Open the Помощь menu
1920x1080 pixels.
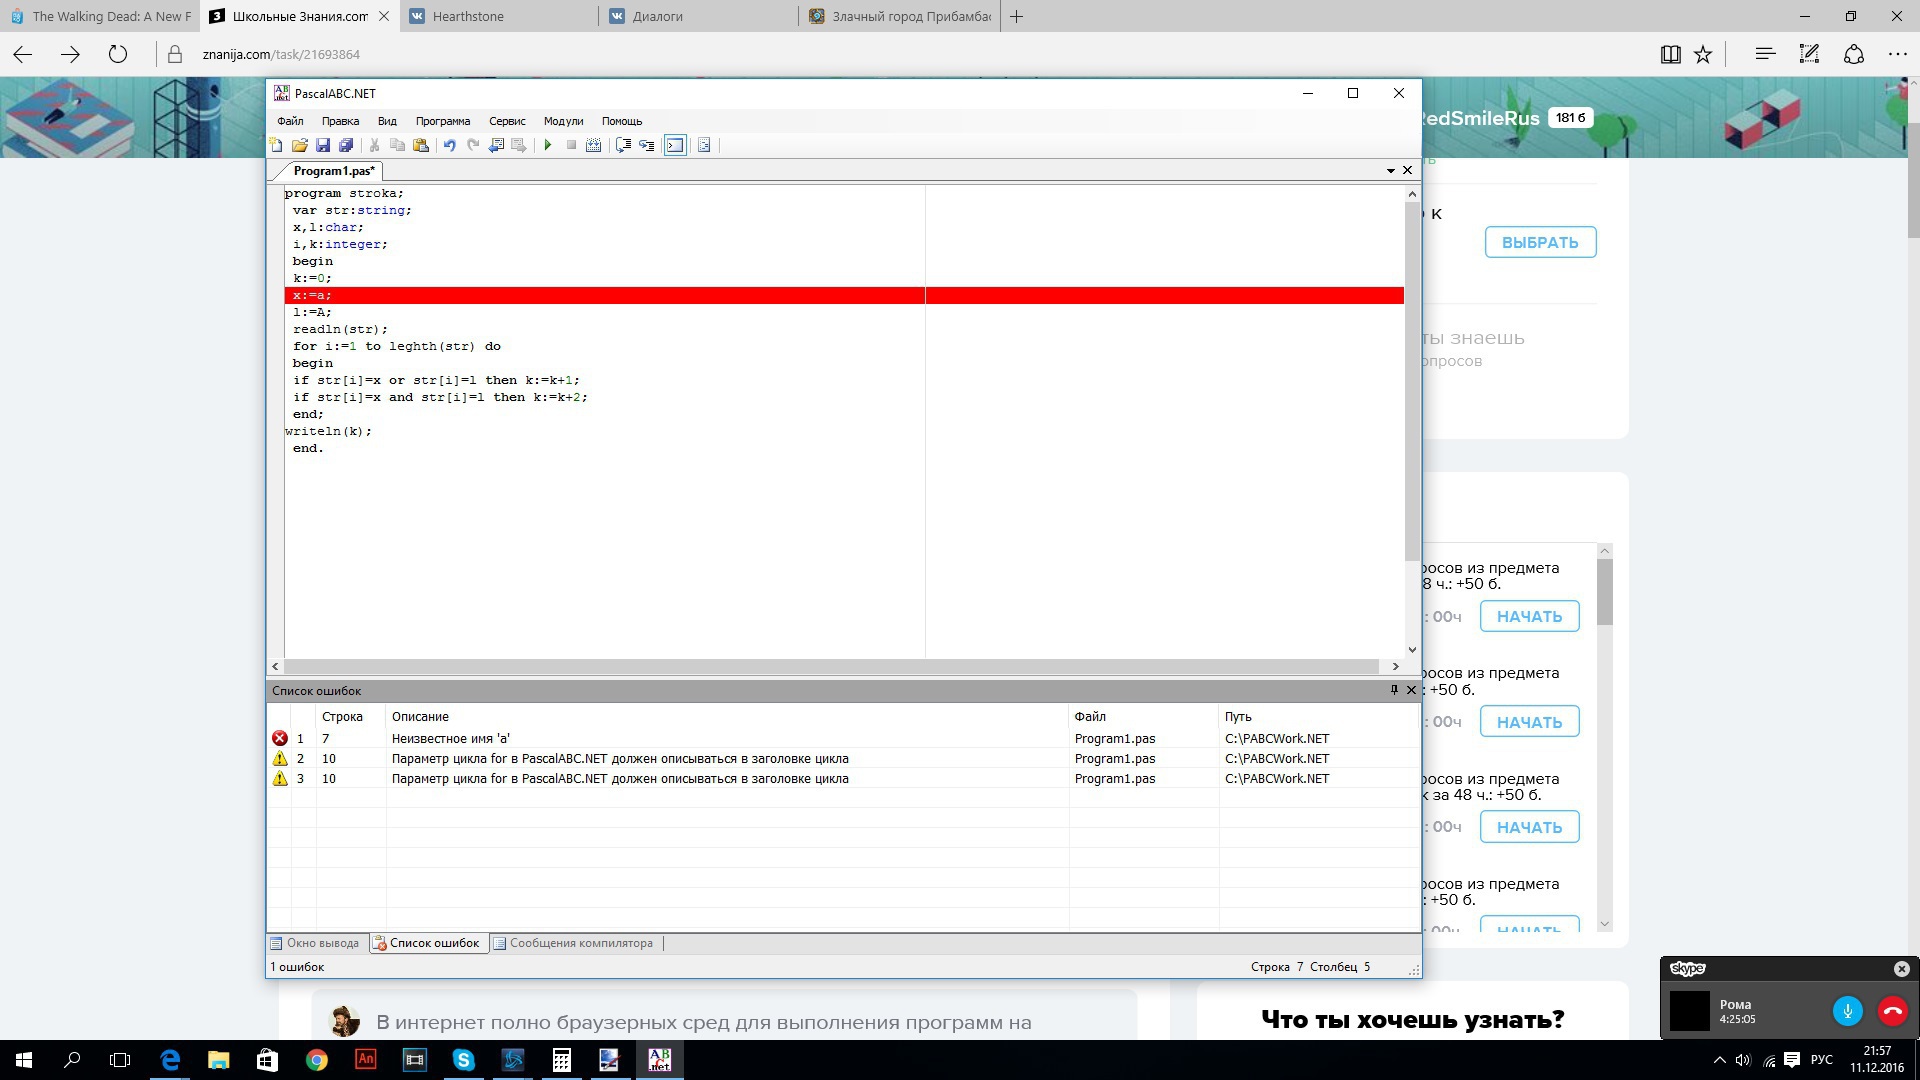point(622,121)
